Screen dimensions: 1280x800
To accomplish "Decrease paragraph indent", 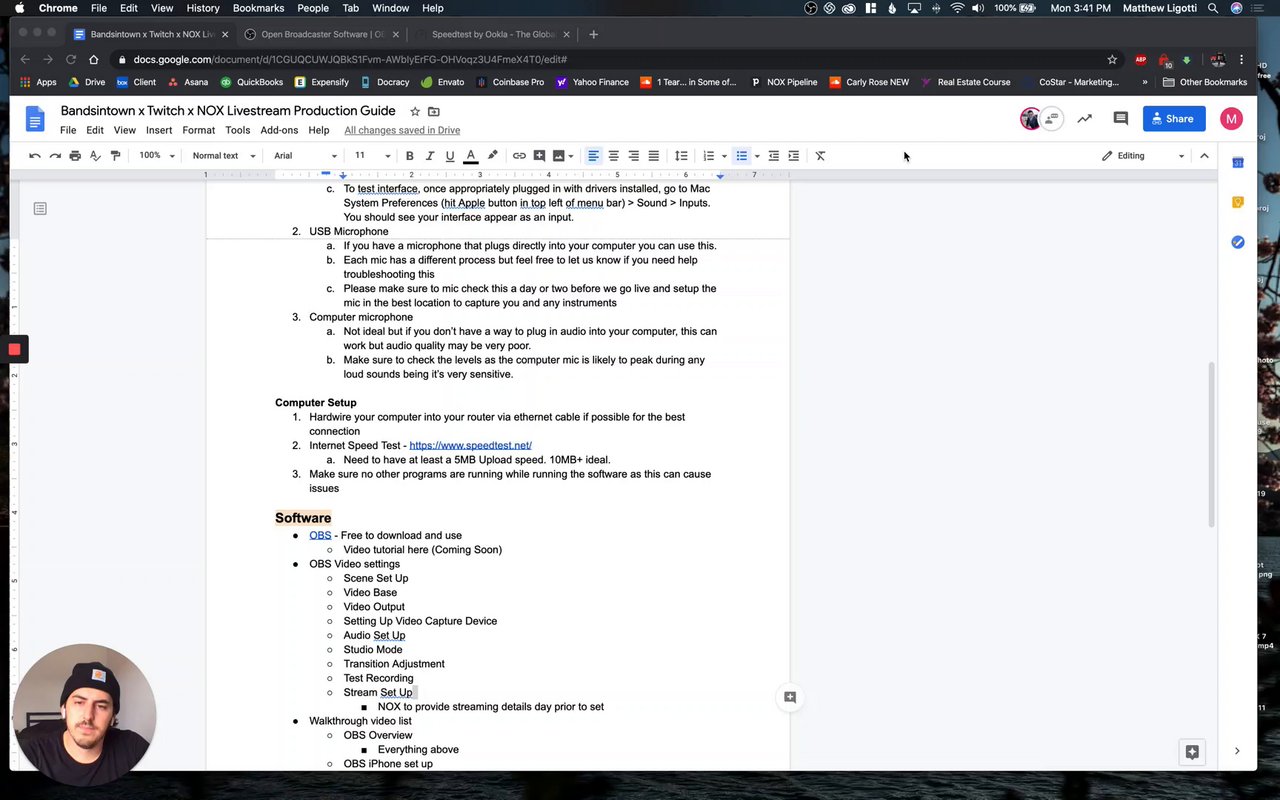I will pos(773,156).
